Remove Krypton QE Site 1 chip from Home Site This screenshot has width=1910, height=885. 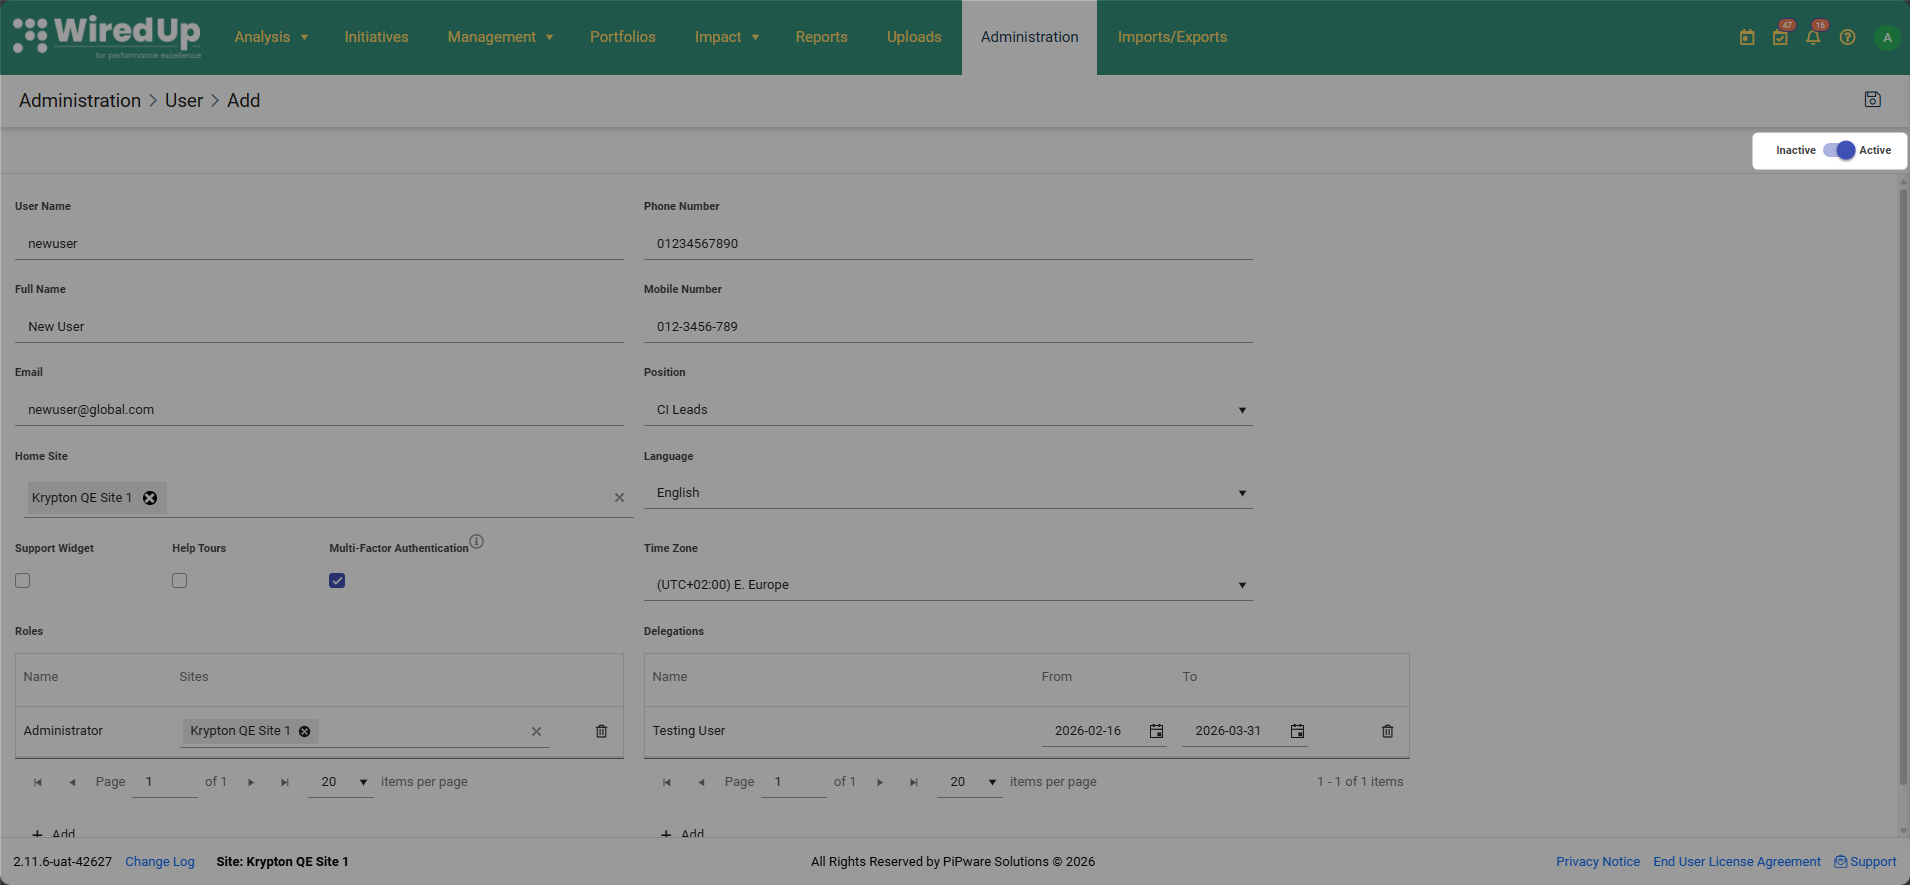(x=150, y=498)
